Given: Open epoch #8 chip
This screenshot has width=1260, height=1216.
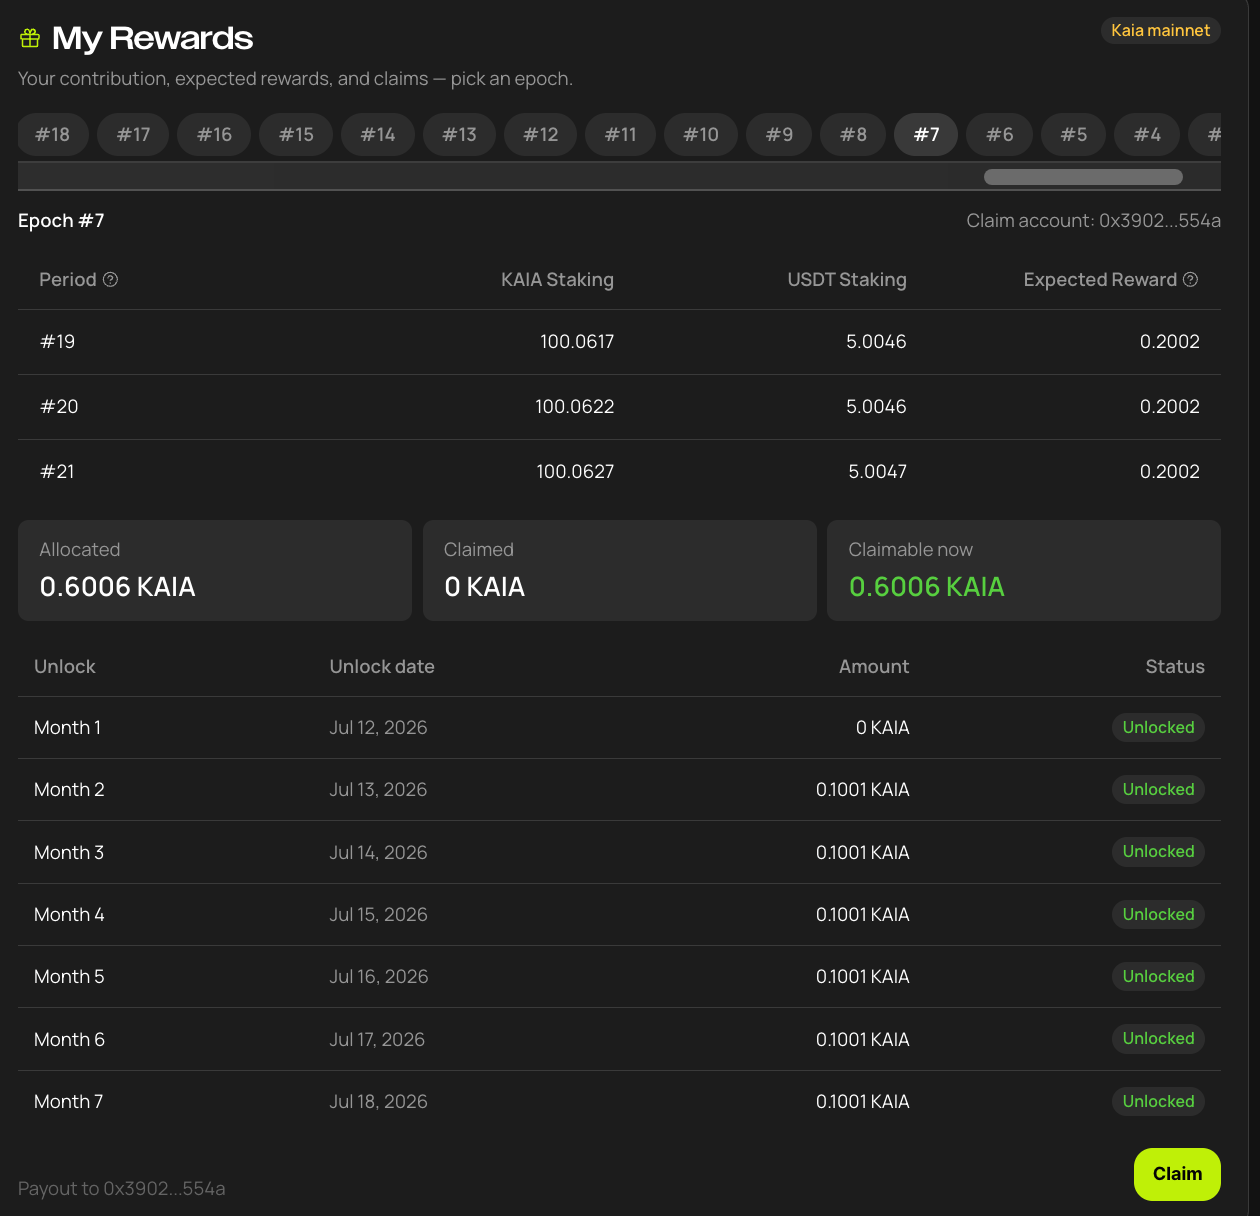Looking at the screenshot, I should click(853, 134).
